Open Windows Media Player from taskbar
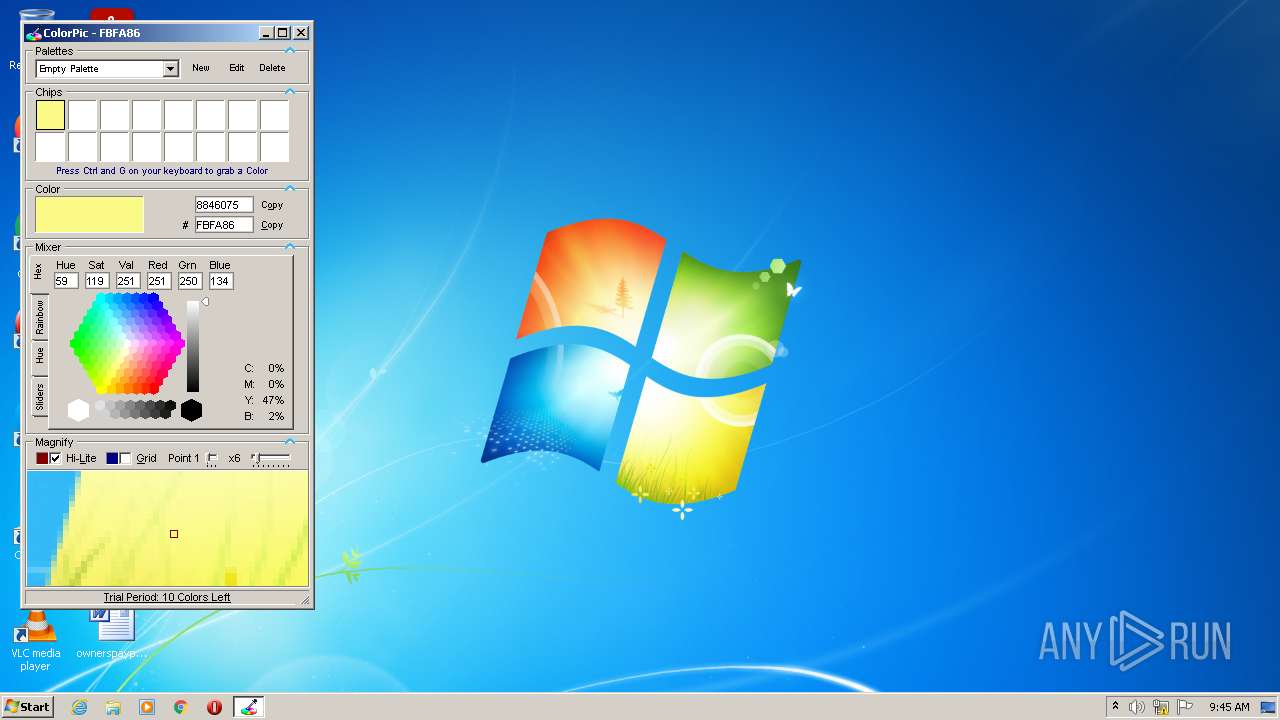This screenshot has width=1280, height=720. click(147, 707)
